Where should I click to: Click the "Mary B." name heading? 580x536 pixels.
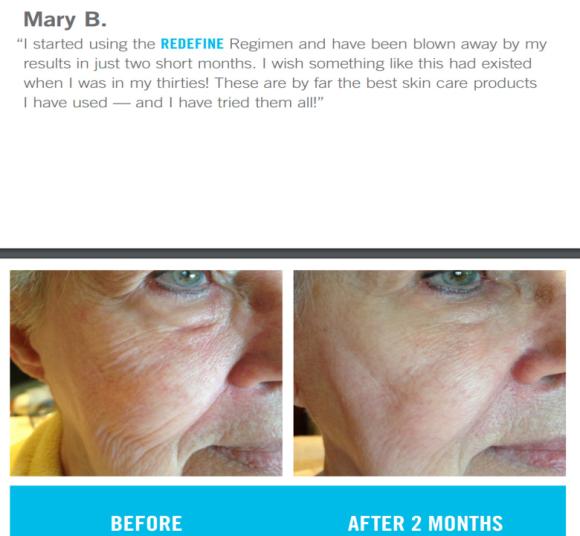click(65, 20)
